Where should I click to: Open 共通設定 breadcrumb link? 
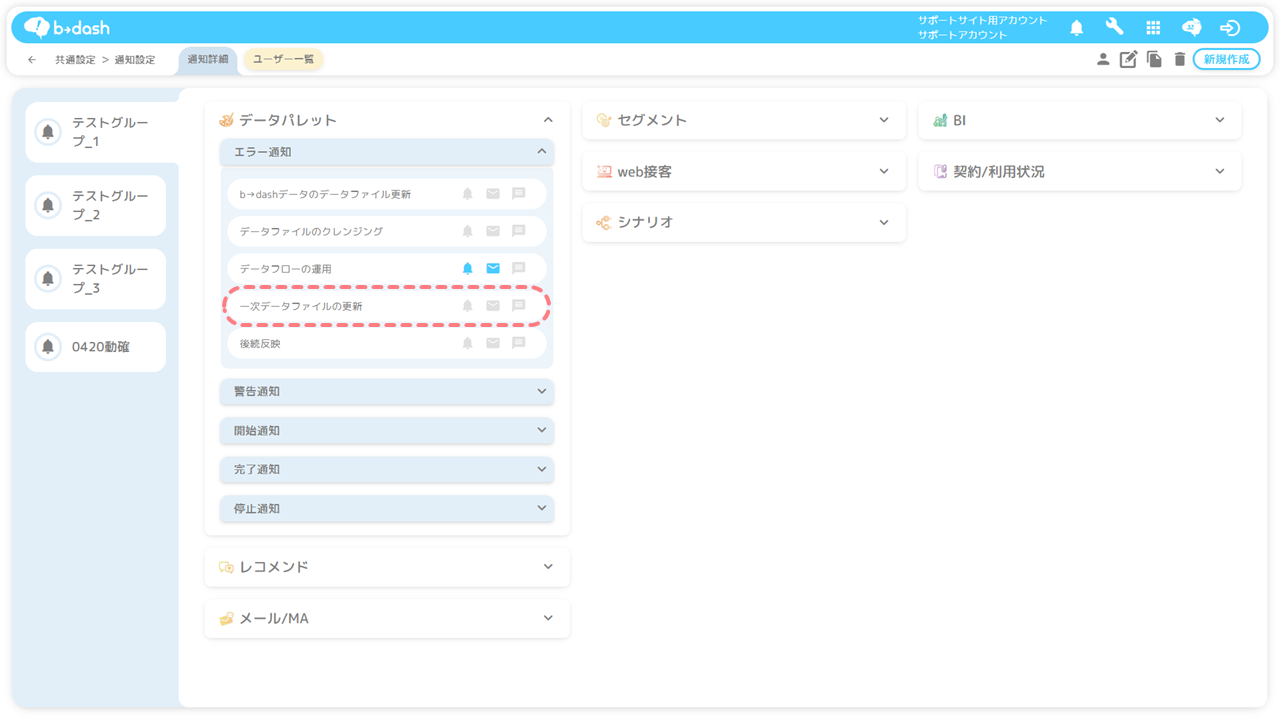coord(75,60)
